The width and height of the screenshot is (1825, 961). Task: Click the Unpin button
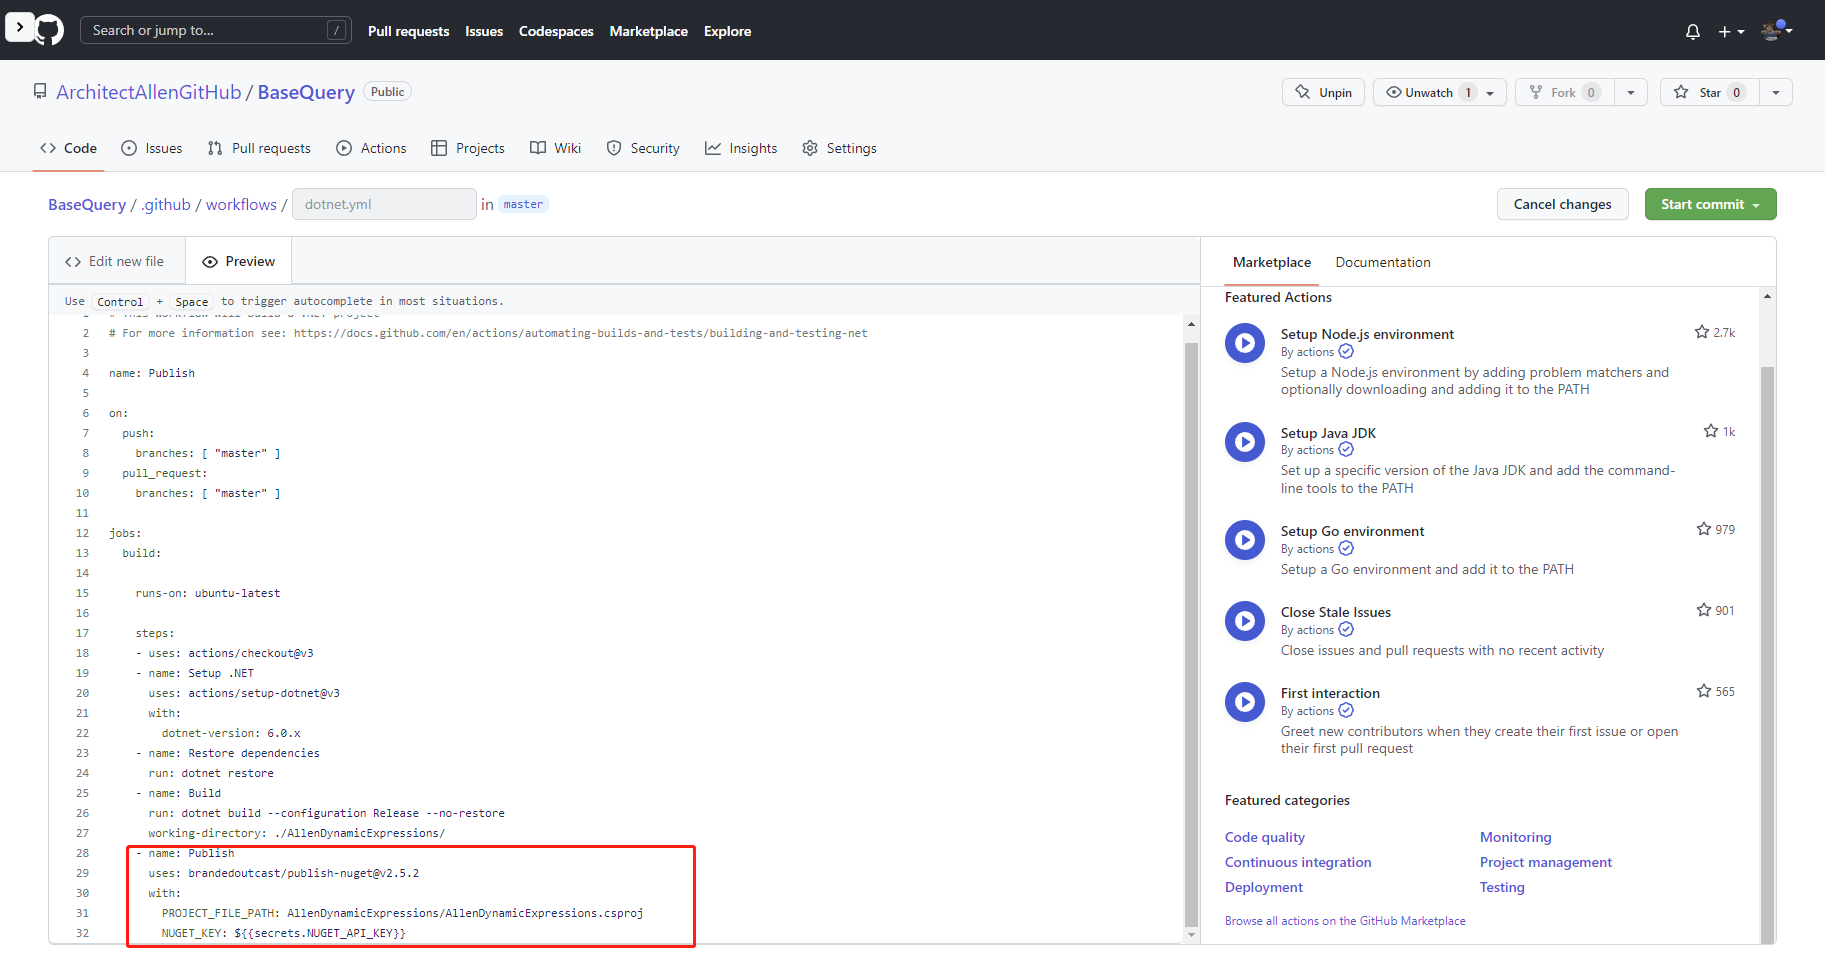click(x=1323, y=92)
